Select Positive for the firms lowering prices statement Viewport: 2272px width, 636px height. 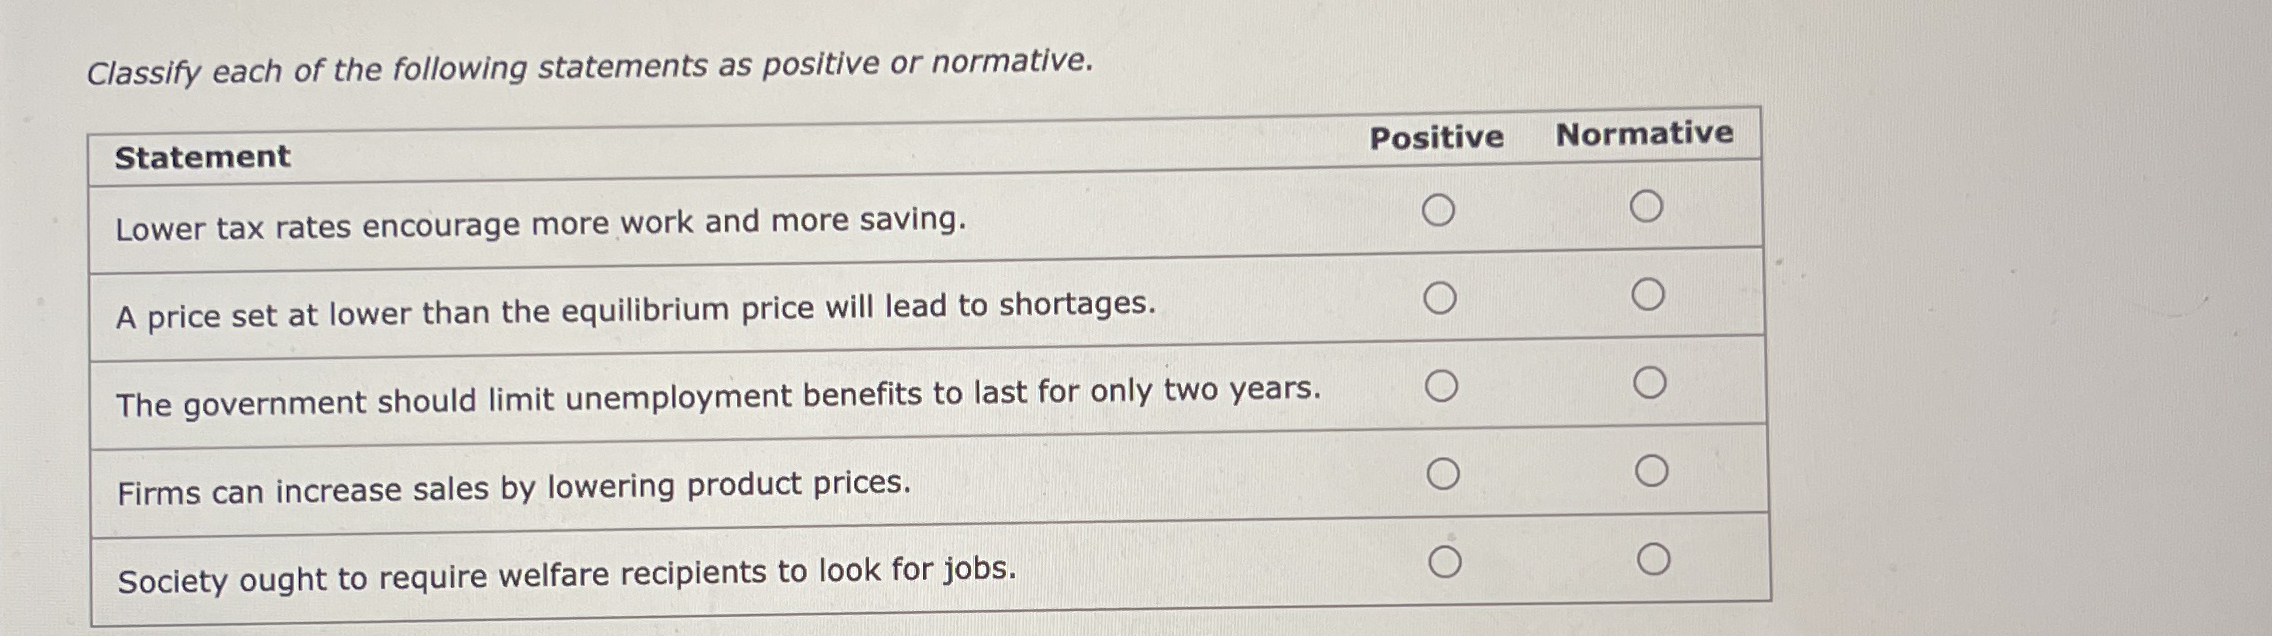pos(1442,470)
